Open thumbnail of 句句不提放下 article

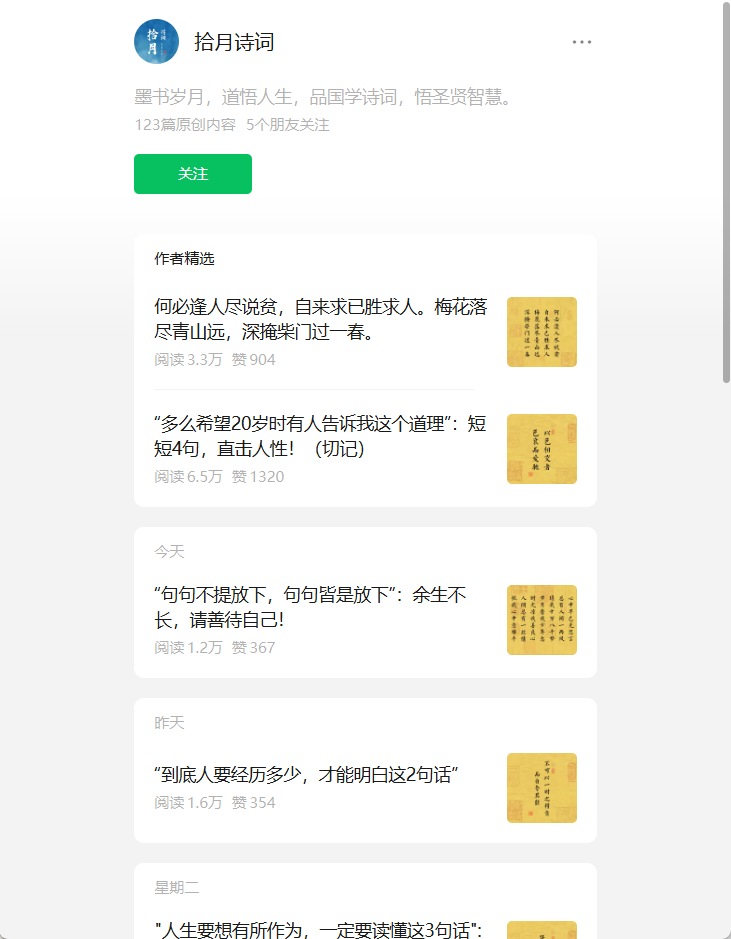coord(542,620)
